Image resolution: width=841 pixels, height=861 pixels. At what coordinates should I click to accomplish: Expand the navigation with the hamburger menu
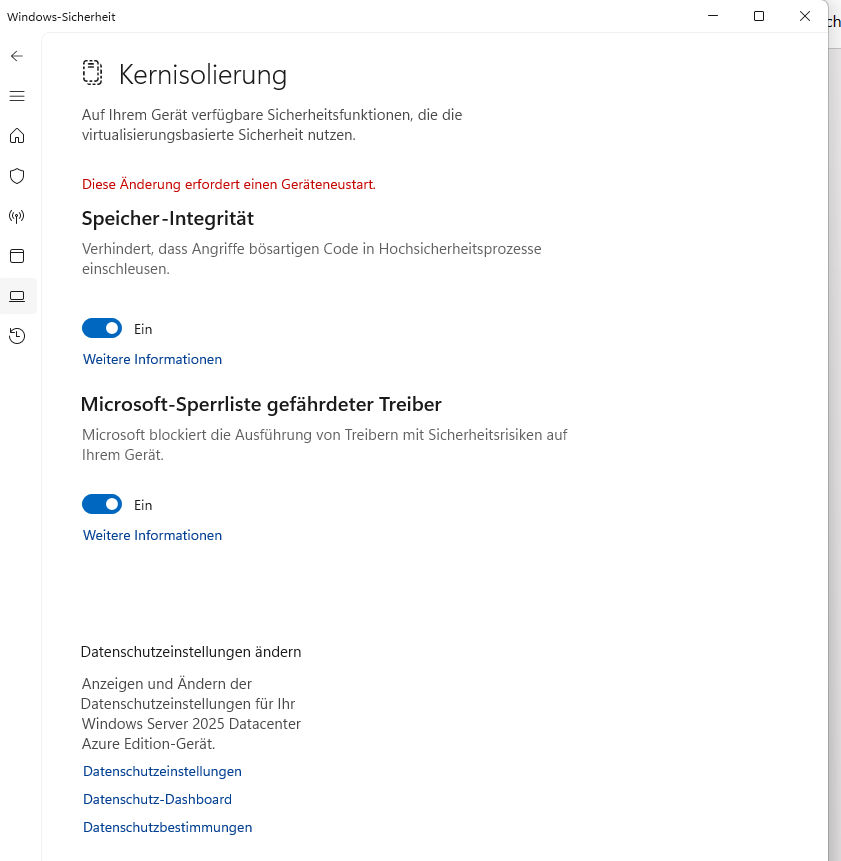click(x=16, y=96)
